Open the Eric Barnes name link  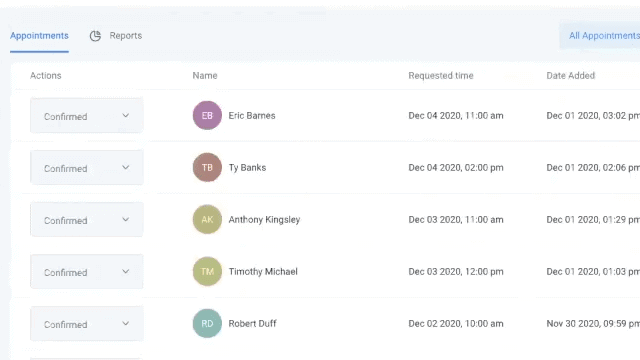(252, 116)
